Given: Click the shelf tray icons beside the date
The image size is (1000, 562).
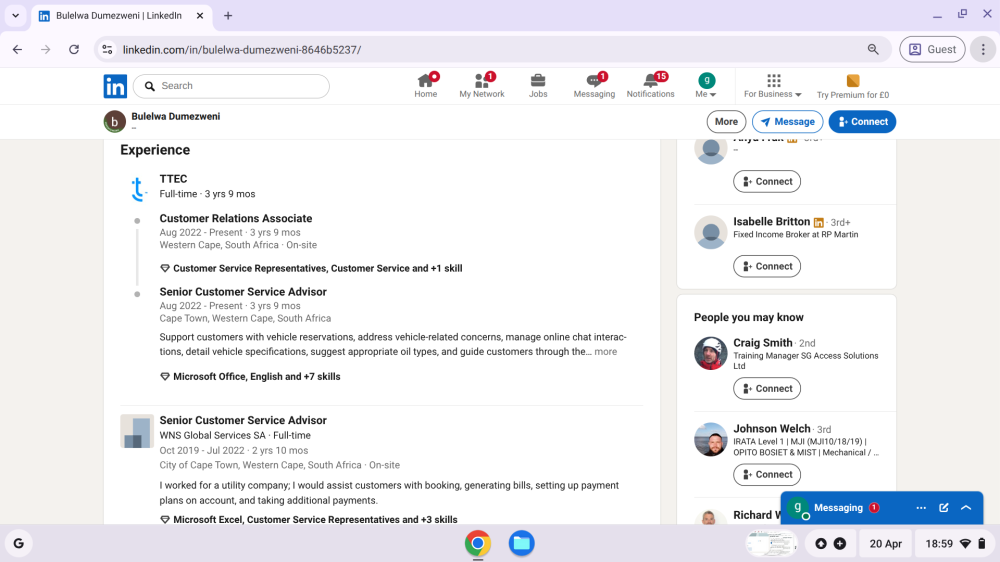Looking at the screenshot, I should point(830,544).
